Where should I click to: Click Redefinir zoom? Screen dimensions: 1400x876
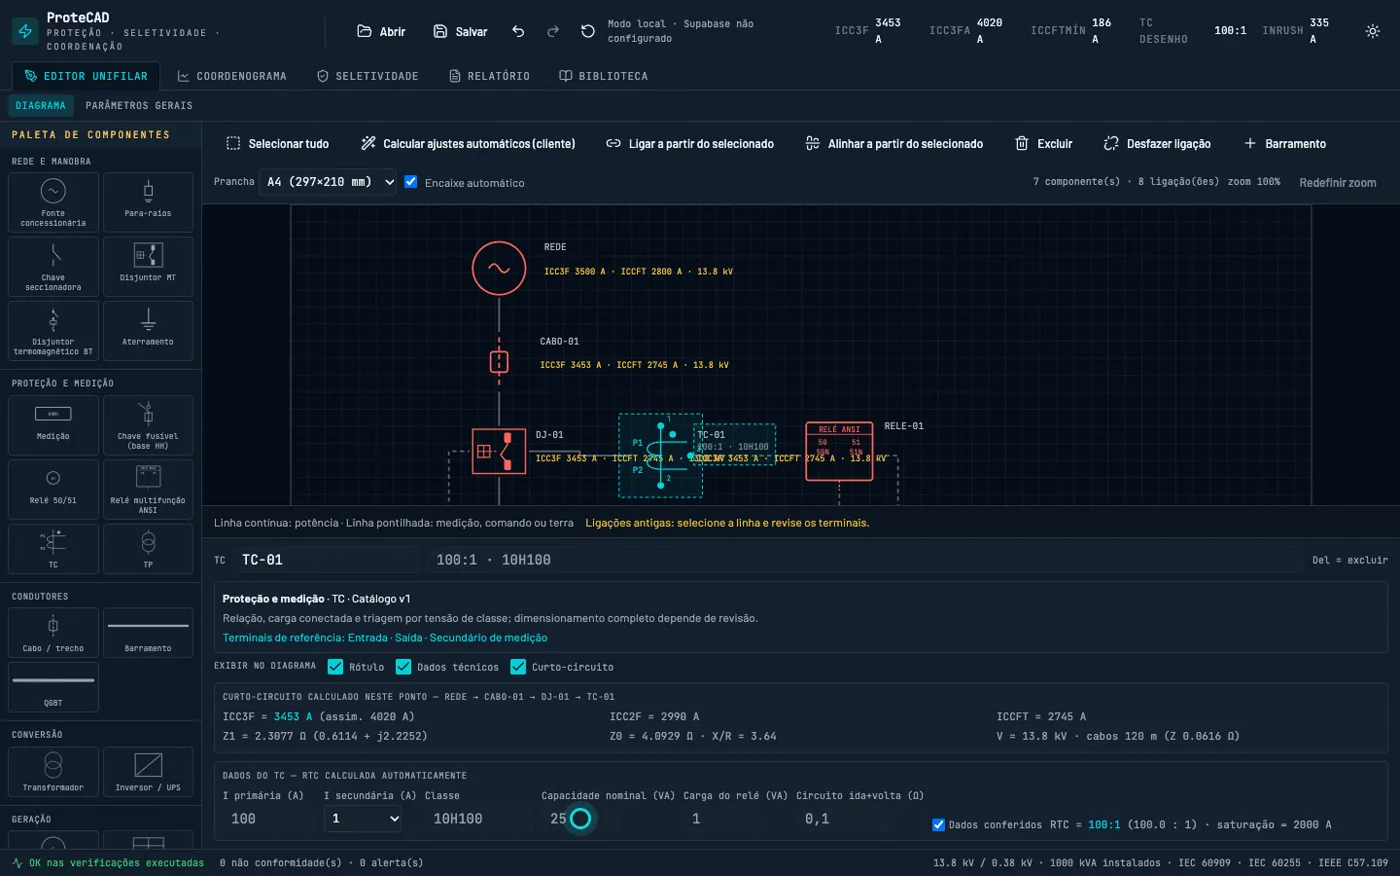coord(1338,182)
